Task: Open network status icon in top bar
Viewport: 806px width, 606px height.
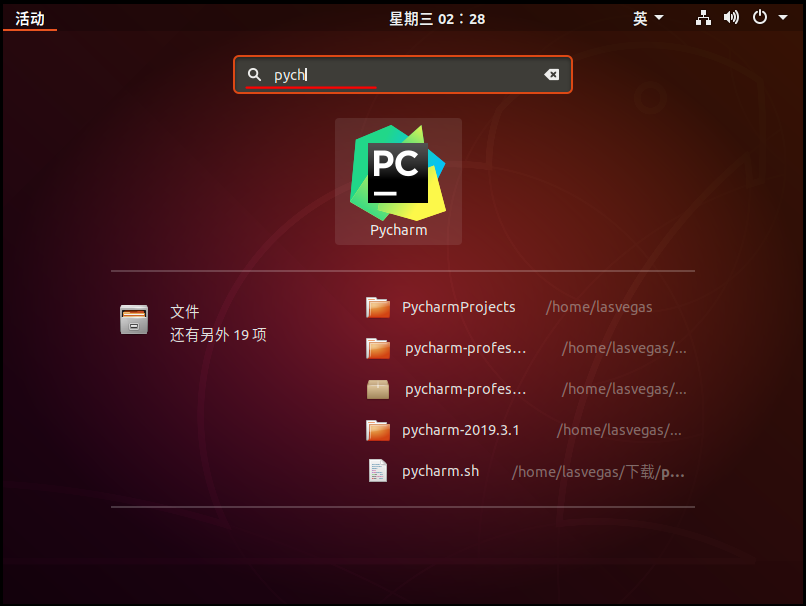Action: (703, 18)
